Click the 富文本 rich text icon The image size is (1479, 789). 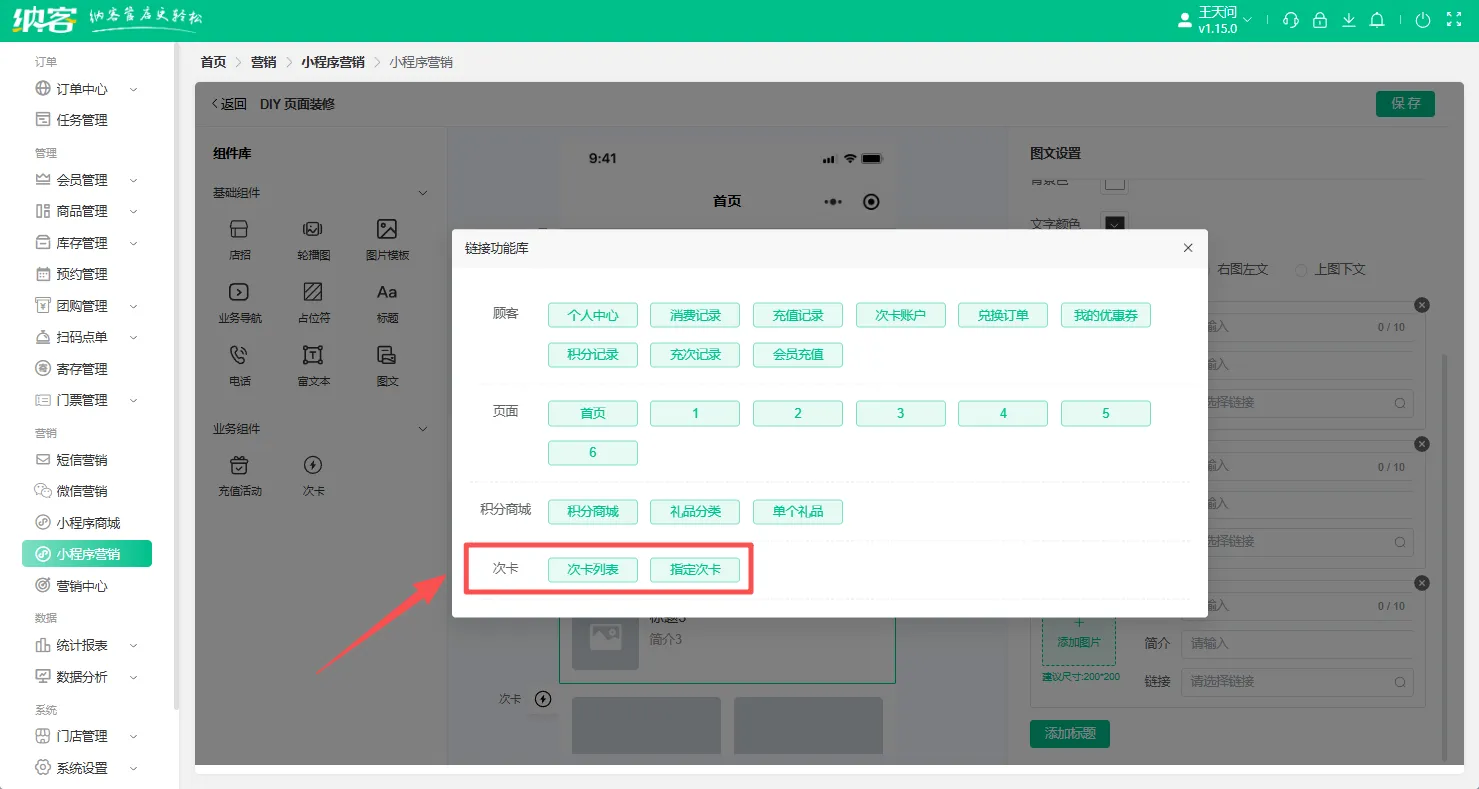point(313,356)
